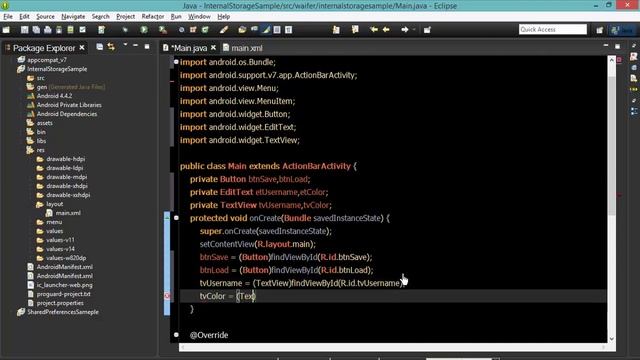Click the Save All toolbar icon
The width and height of the screenshot is (640, 360).
pos(36,30)
